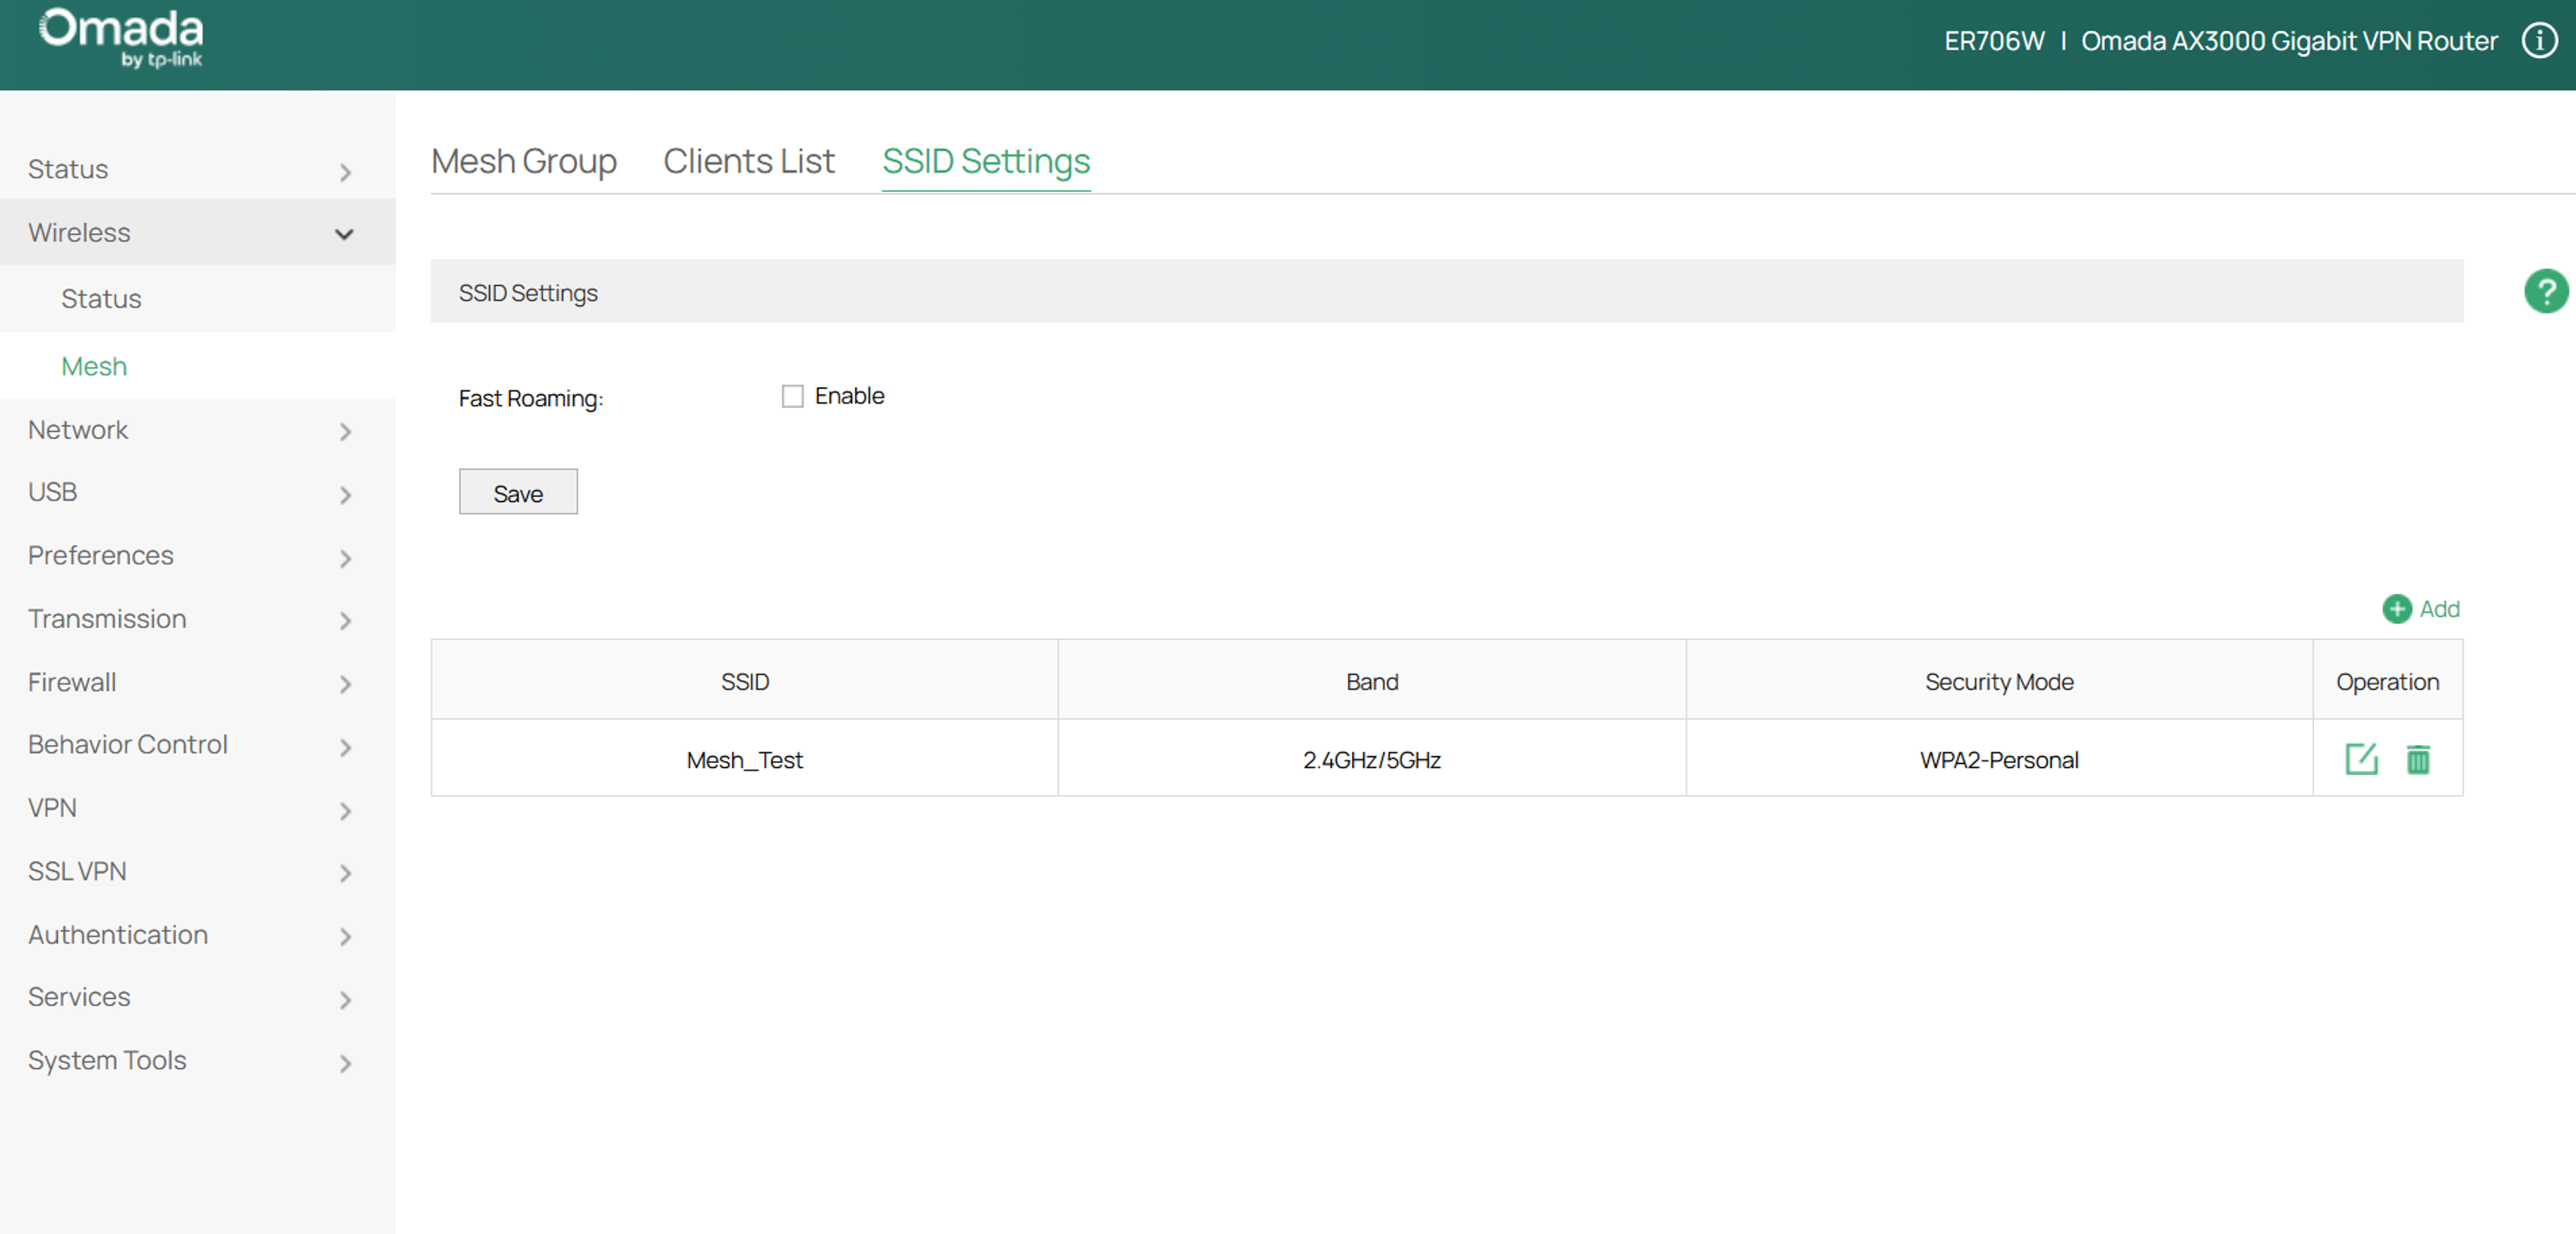Screen dimensions: 2576x1234
Task: Enable the Fast Roaming checkbox
Action: point(792,396)
